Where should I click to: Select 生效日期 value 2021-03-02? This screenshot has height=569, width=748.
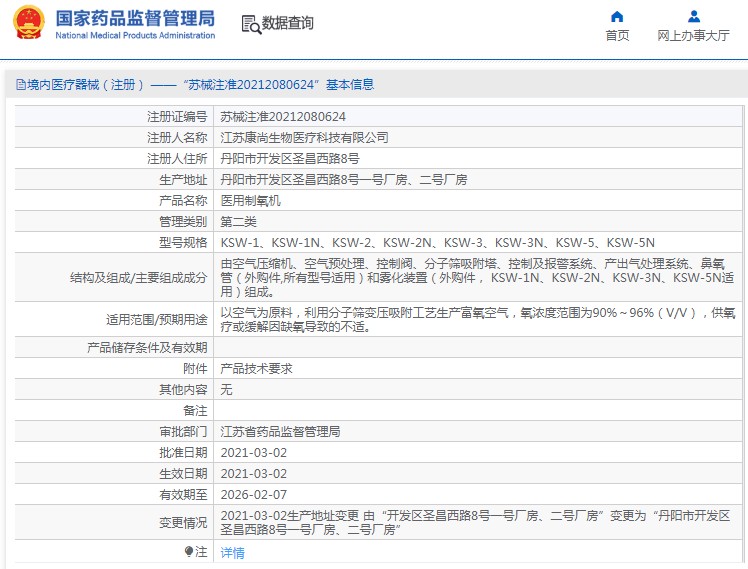click(254, 474)
